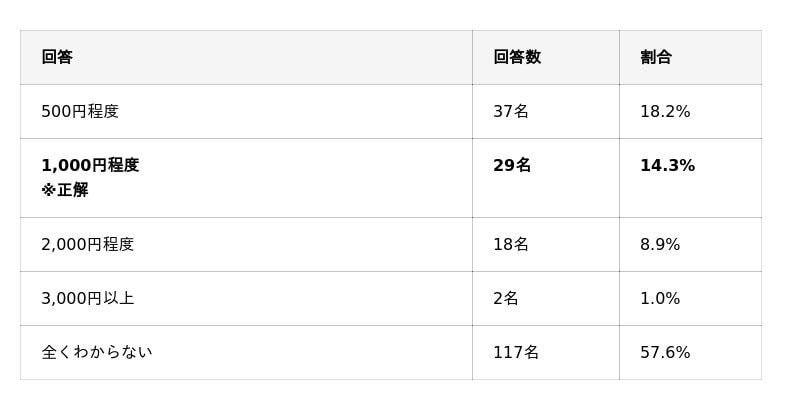The width and height of the screenshot is (800, 410).
Task: Select the 2名 response count
Action: point(506,298)
